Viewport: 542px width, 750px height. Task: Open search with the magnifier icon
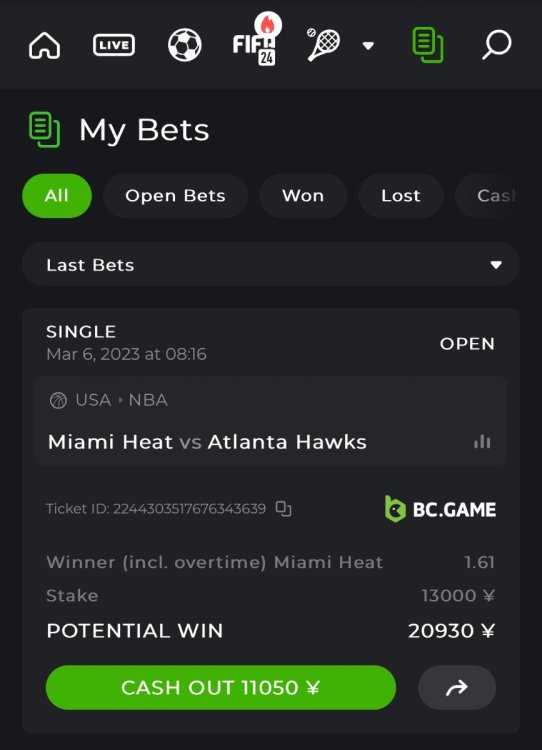[x=497, y=45]
